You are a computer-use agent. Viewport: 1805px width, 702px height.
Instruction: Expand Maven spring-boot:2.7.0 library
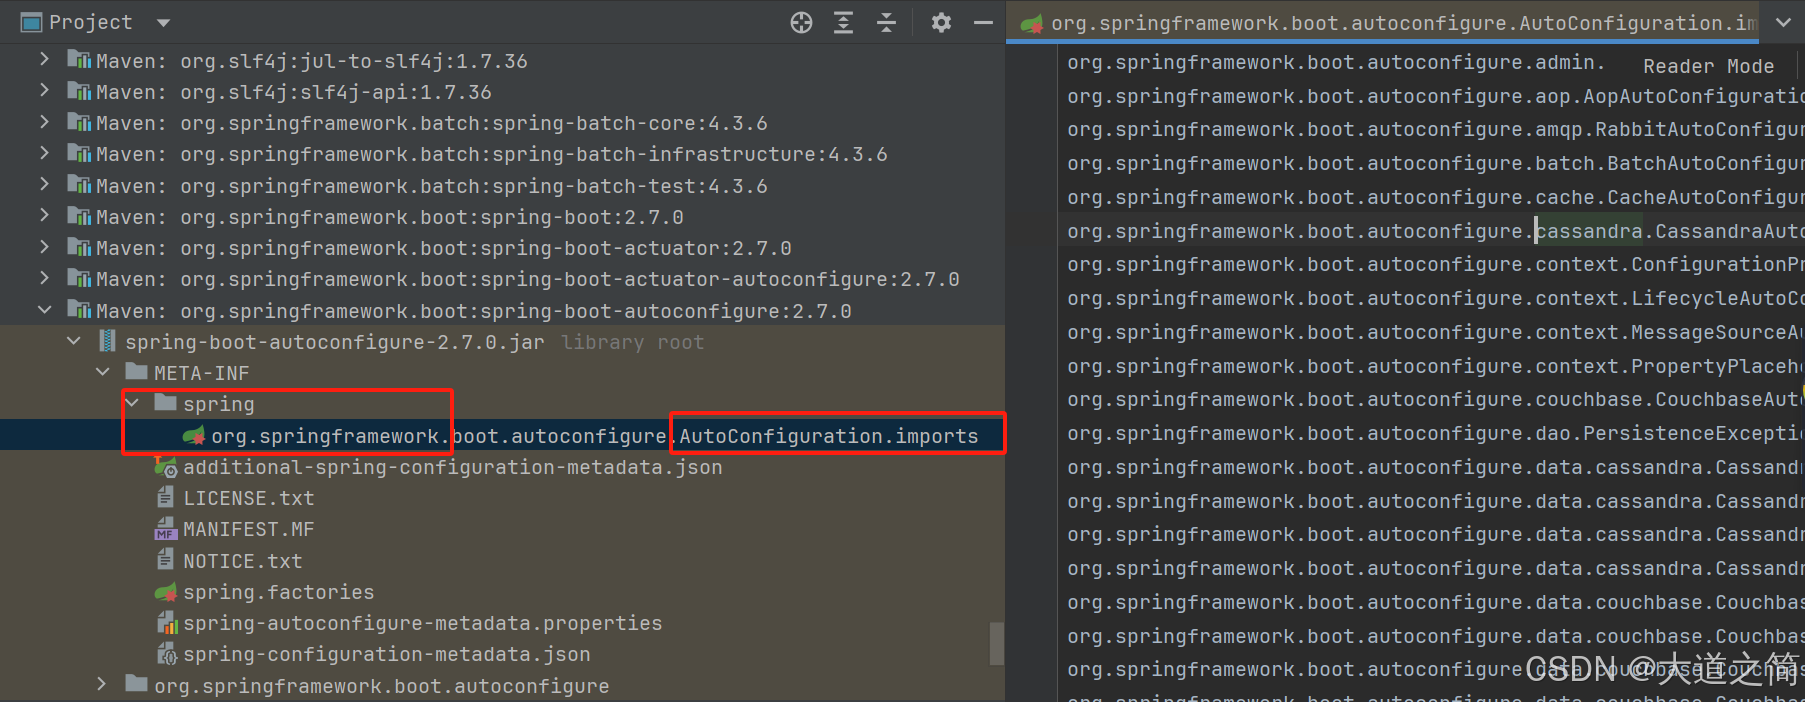pos(44,216)
